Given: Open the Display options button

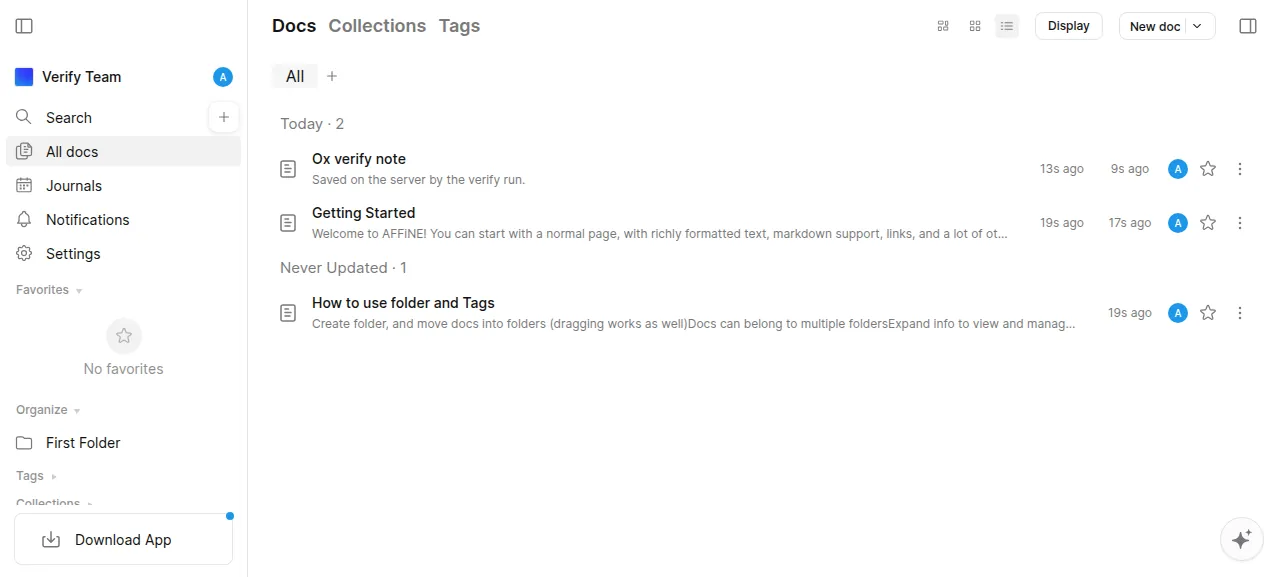Looking at the screenshot, I should pyautogui.click(x=1069, y=26).
